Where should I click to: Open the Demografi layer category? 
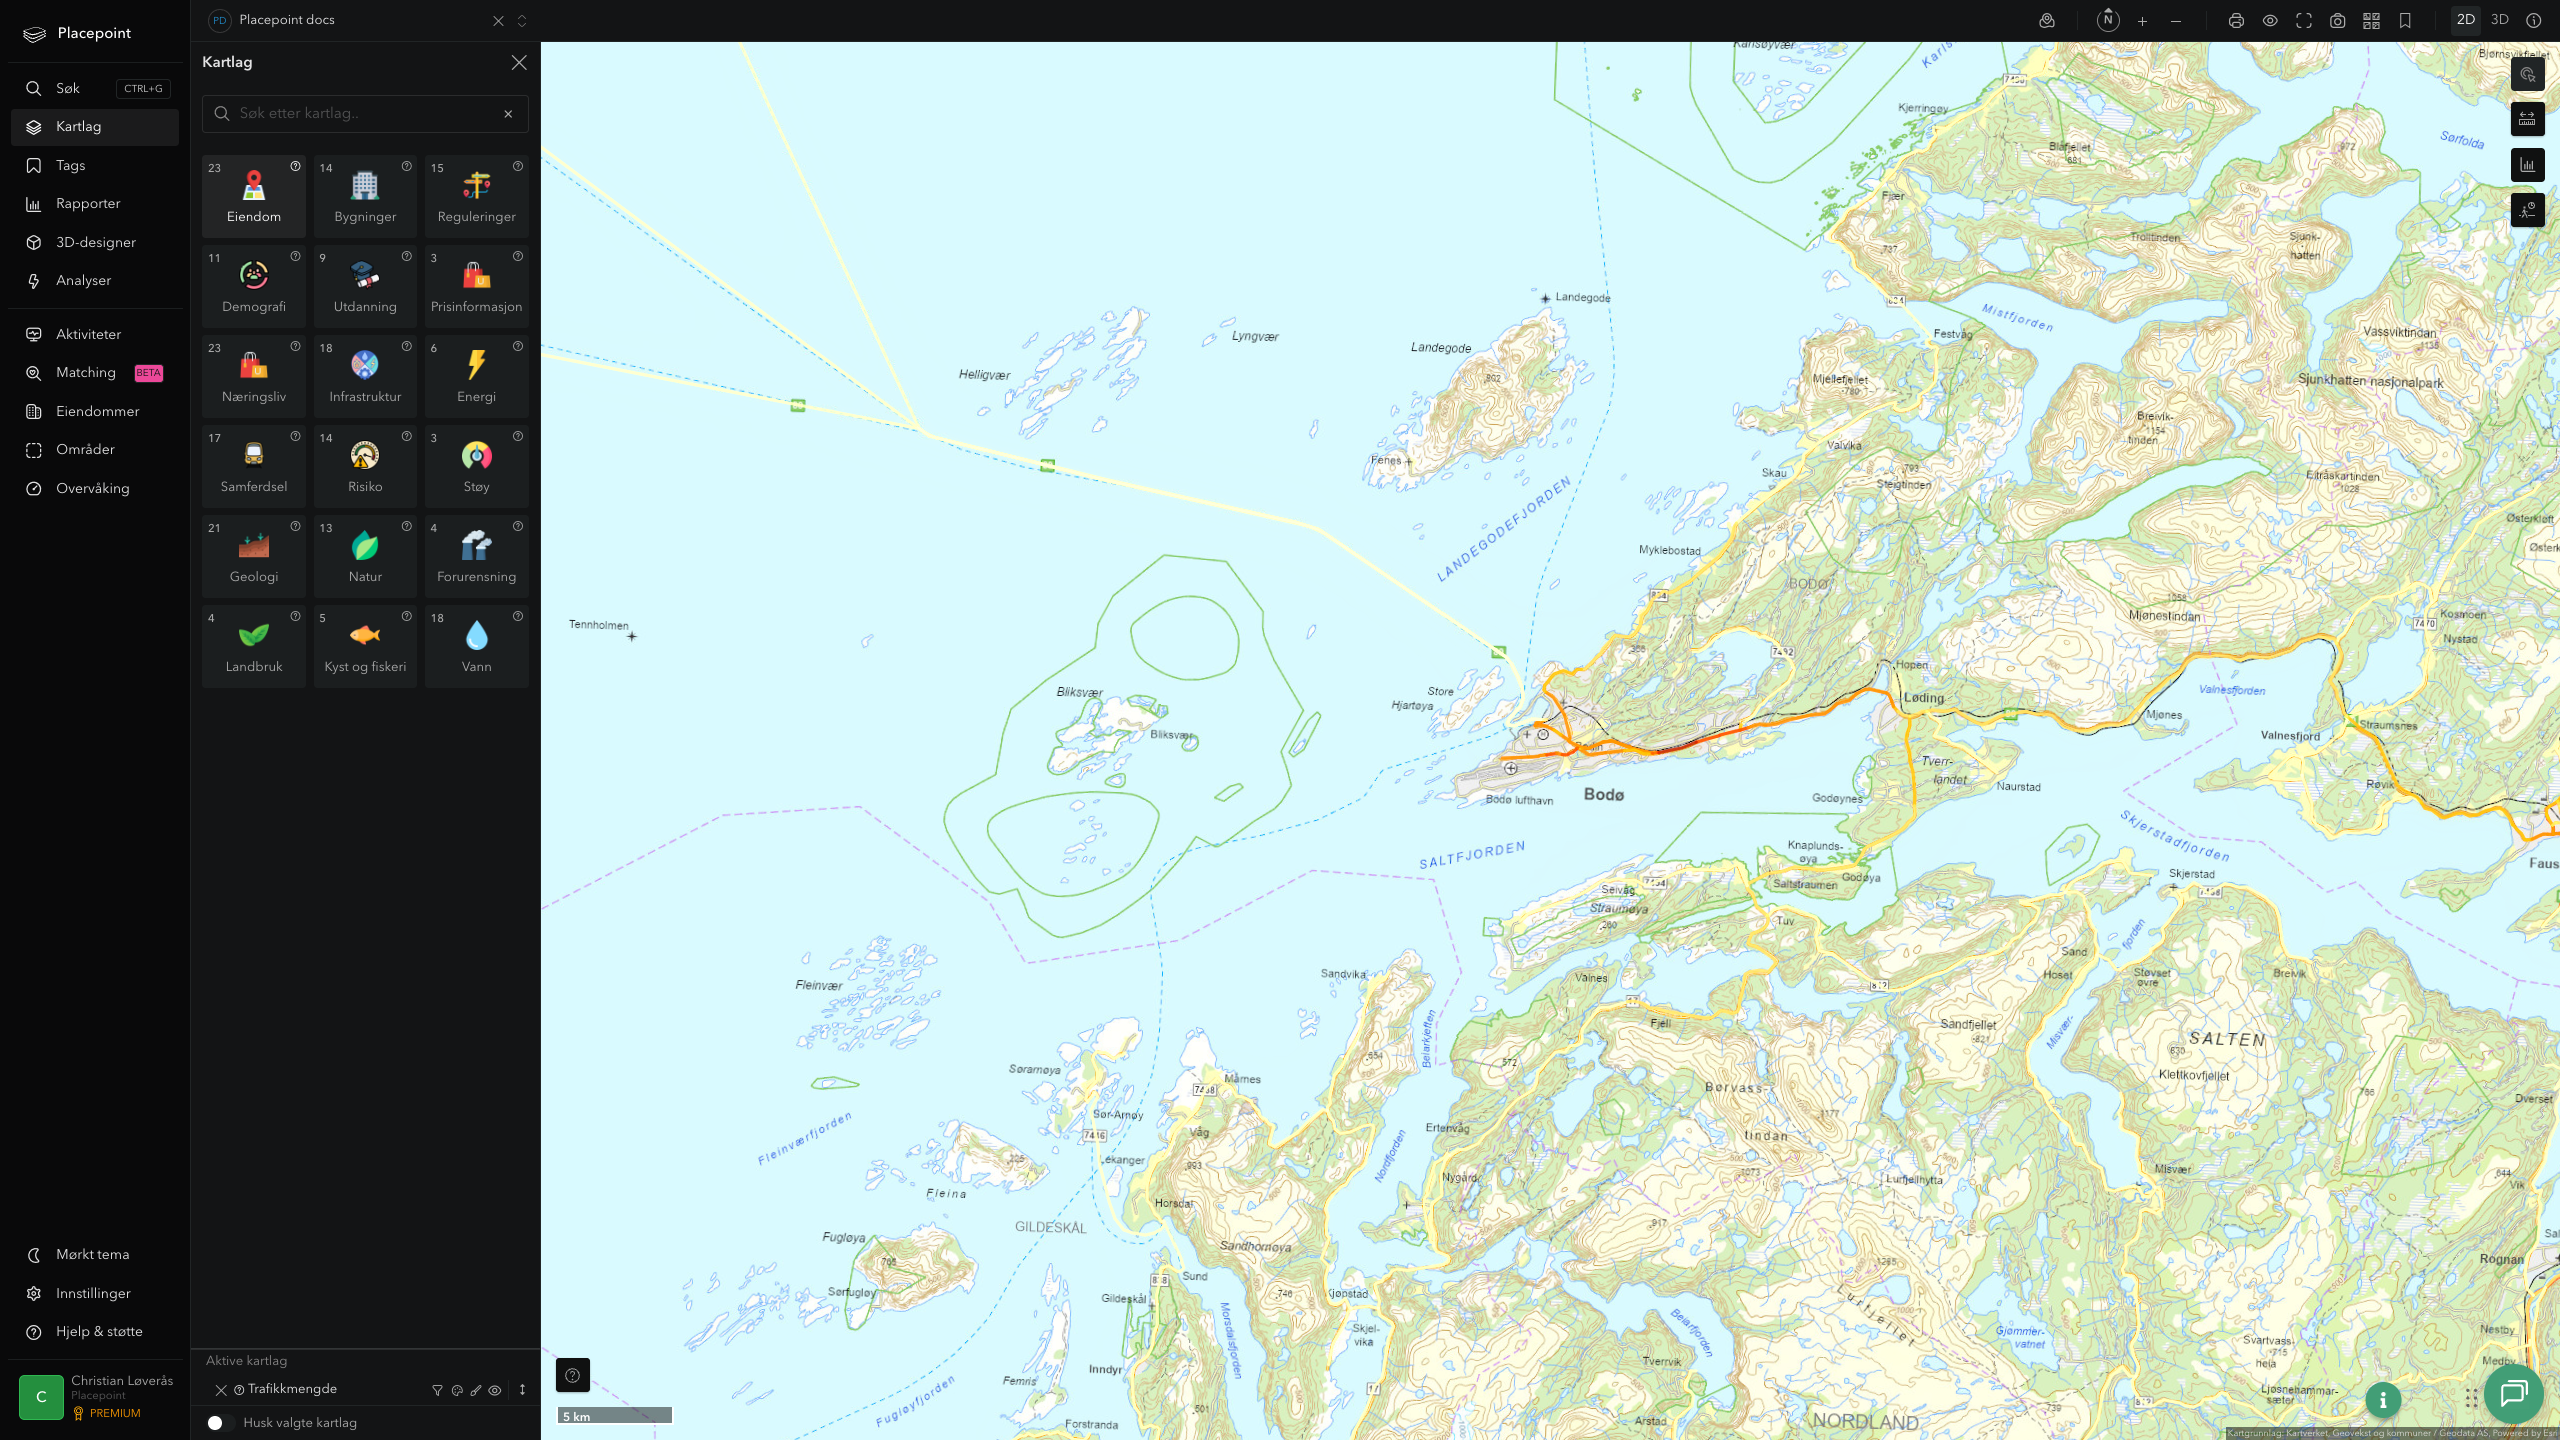tap(254, 286)
